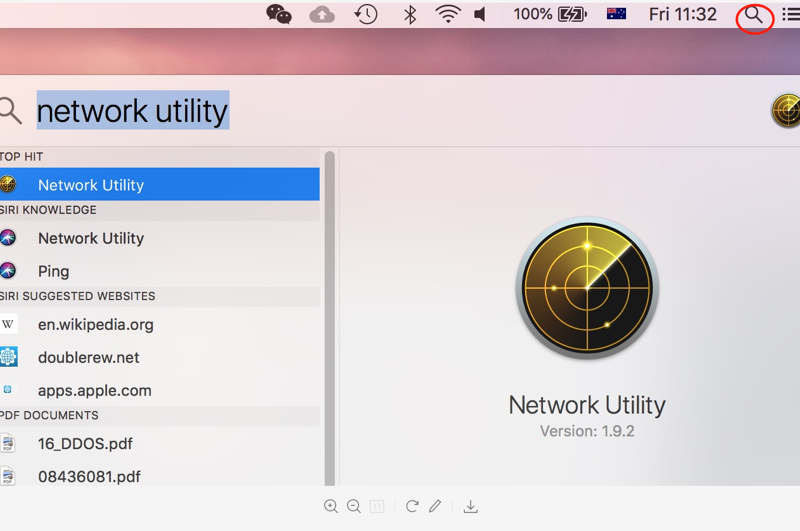Click the 16_DDOS.pdf file icon

click(8, 443)
